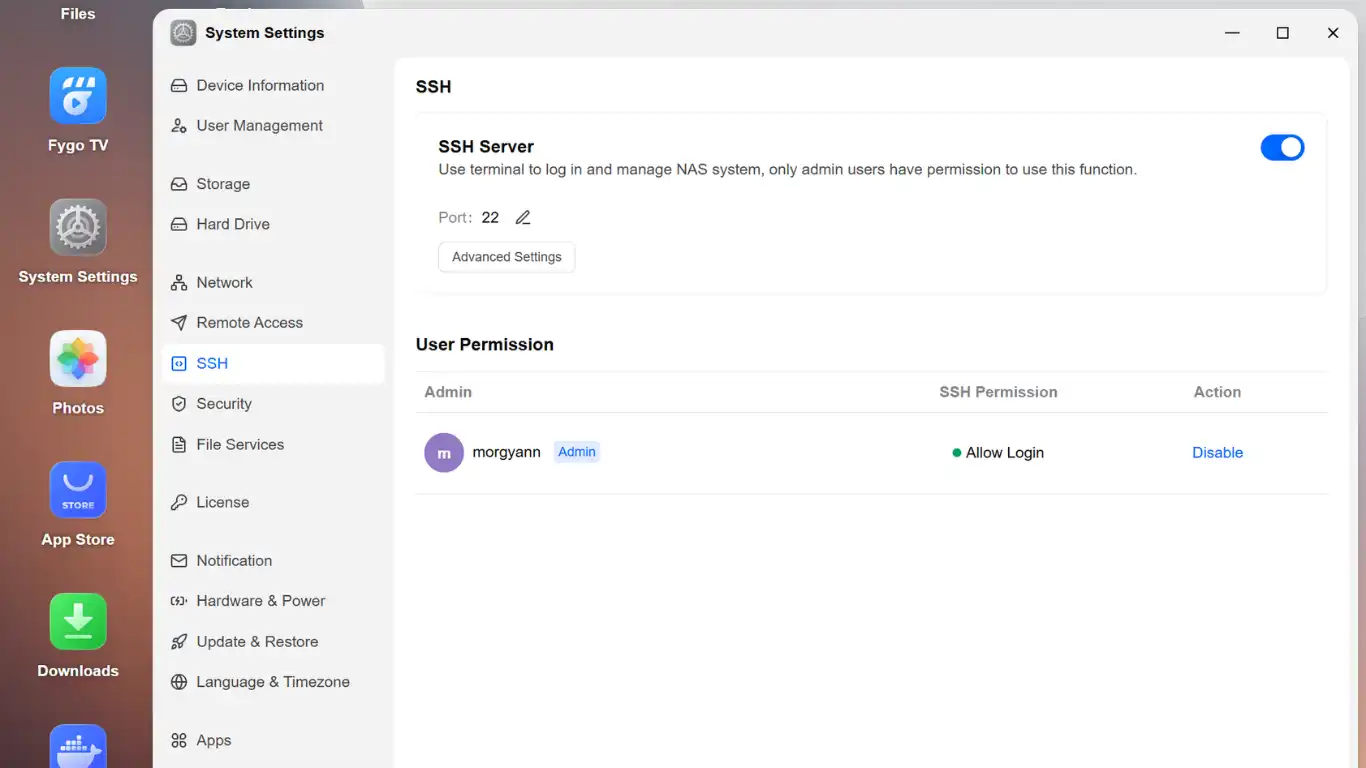Click the Device Information drive icon

pyautogui.click(x=179, y=86)
